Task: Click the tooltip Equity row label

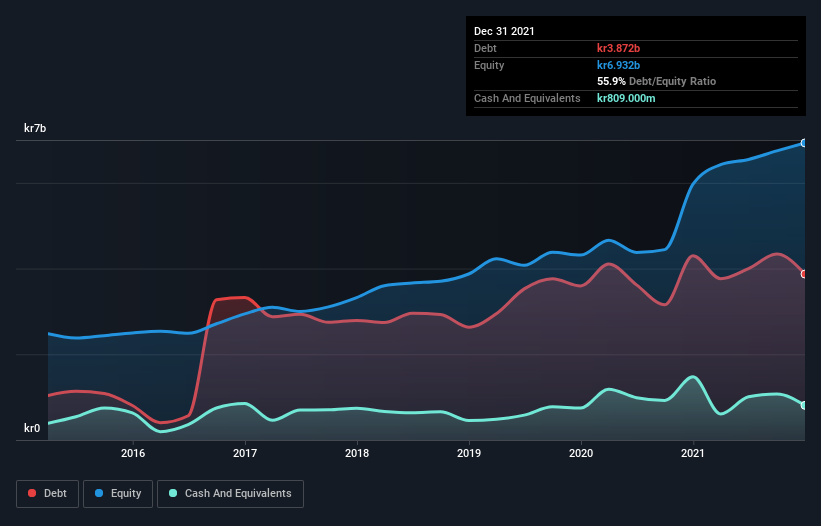Action: tap(489, 65)
